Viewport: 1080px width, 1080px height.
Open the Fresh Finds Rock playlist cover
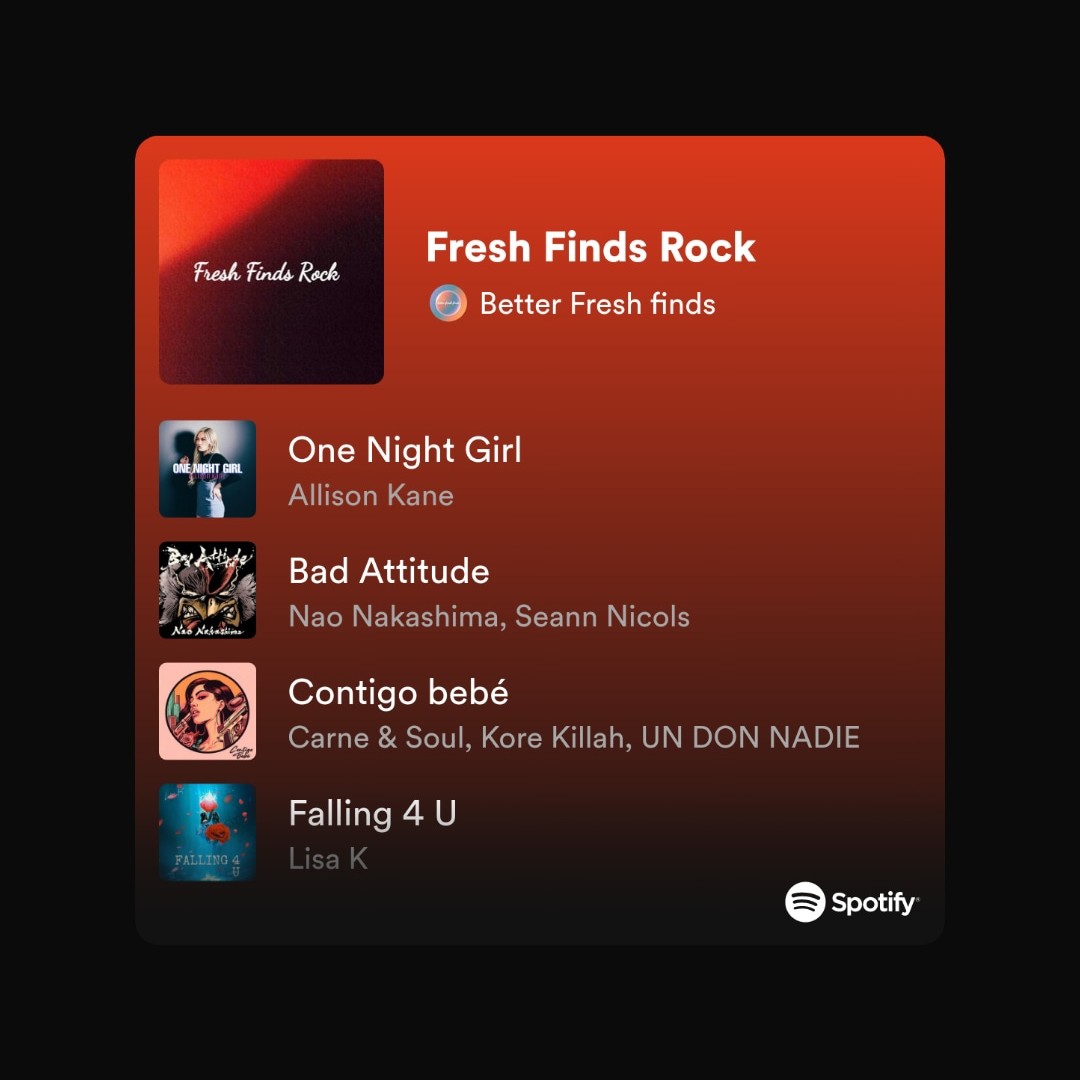[x=271, y=271]
